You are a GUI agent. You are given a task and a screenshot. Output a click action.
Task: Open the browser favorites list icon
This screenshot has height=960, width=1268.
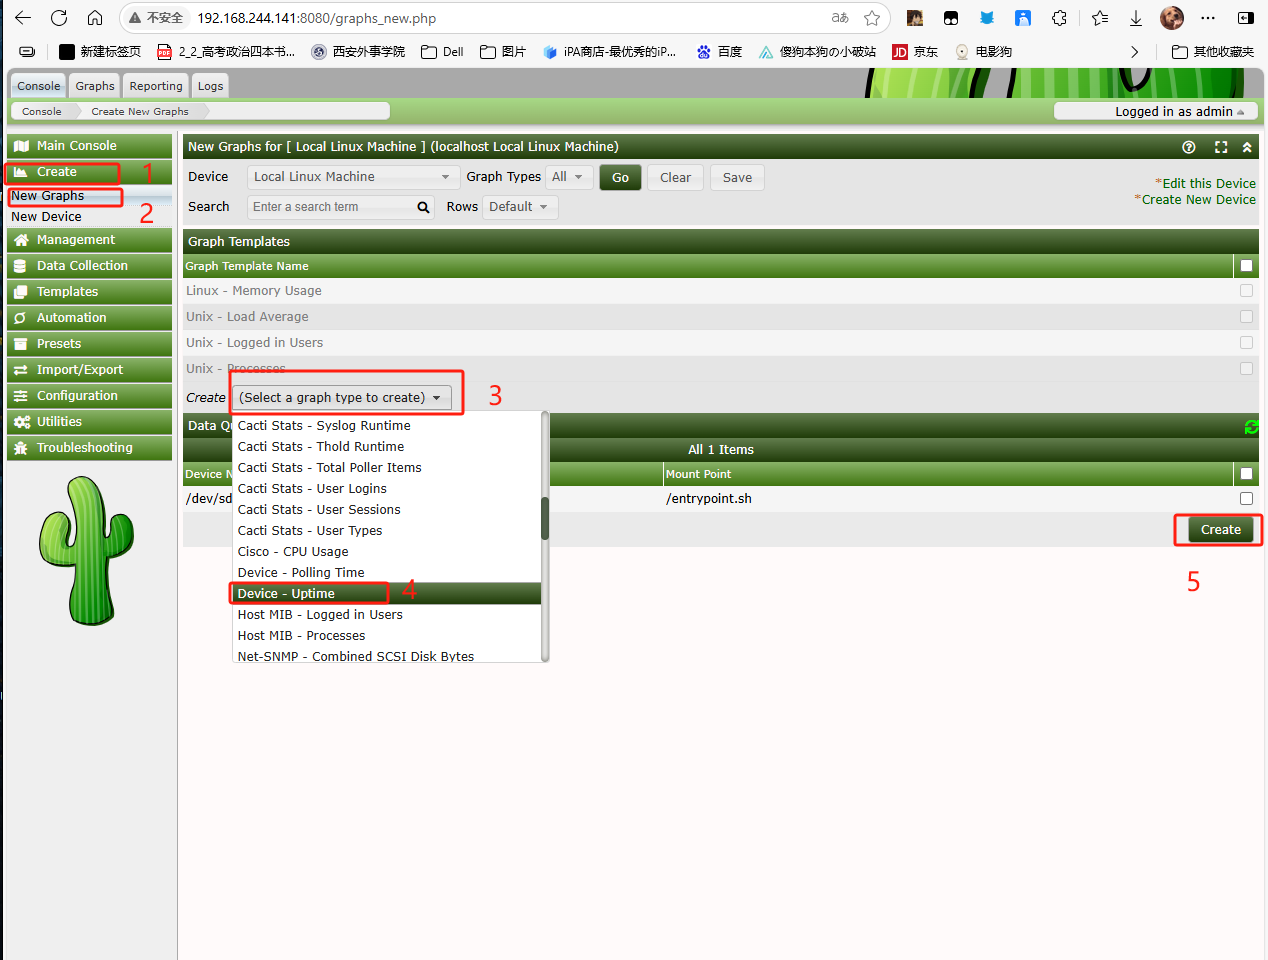coord(1100,18)
